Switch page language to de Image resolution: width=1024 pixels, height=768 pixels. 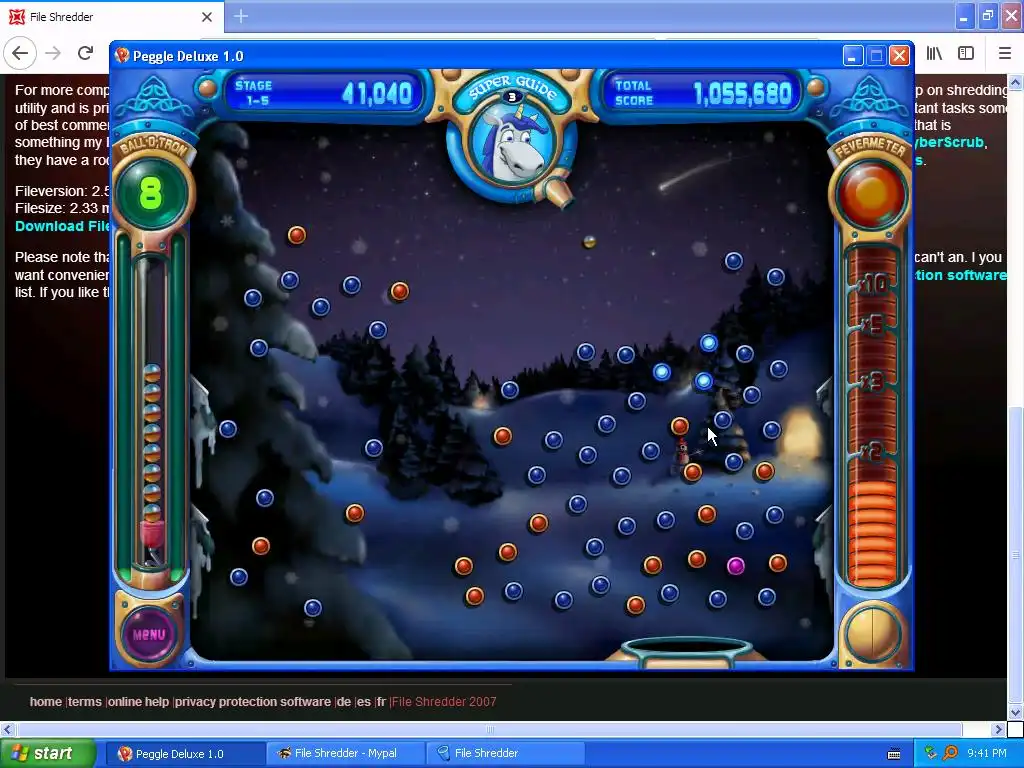(344, 701)
